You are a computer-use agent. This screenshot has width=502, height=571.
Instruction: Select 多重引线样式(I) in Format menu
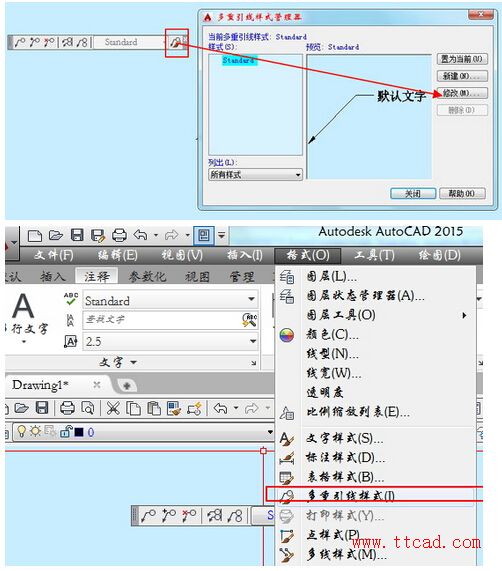click(x=376, y=496)
